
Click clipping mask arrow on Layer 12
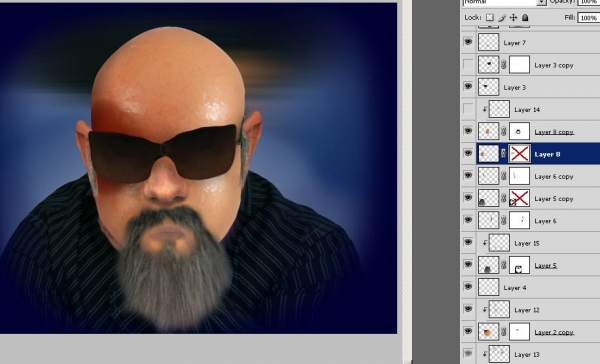(x=485, y=309)
